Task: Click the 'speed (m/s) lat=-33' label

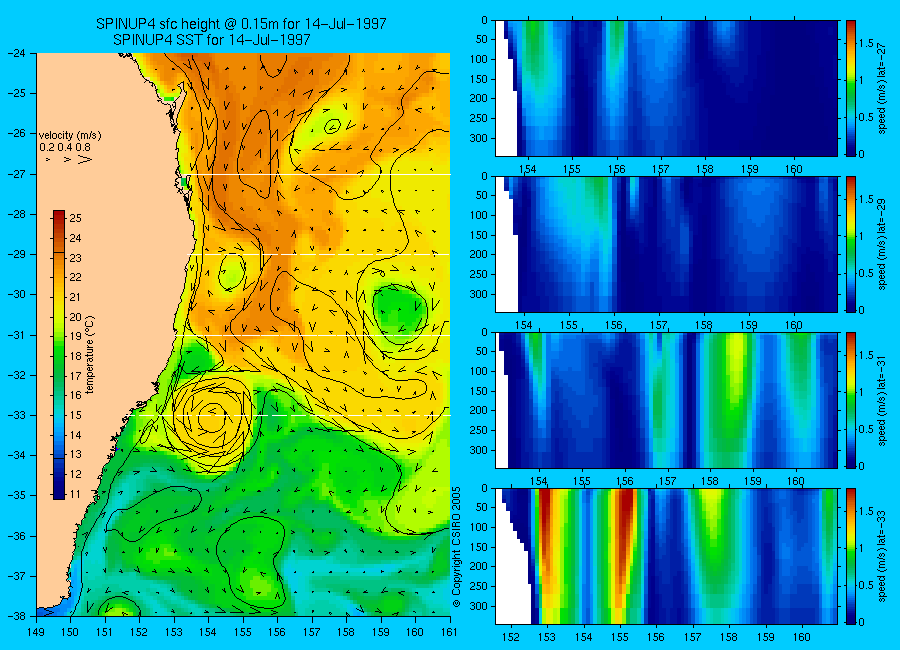Action: [x=883, y=556]
